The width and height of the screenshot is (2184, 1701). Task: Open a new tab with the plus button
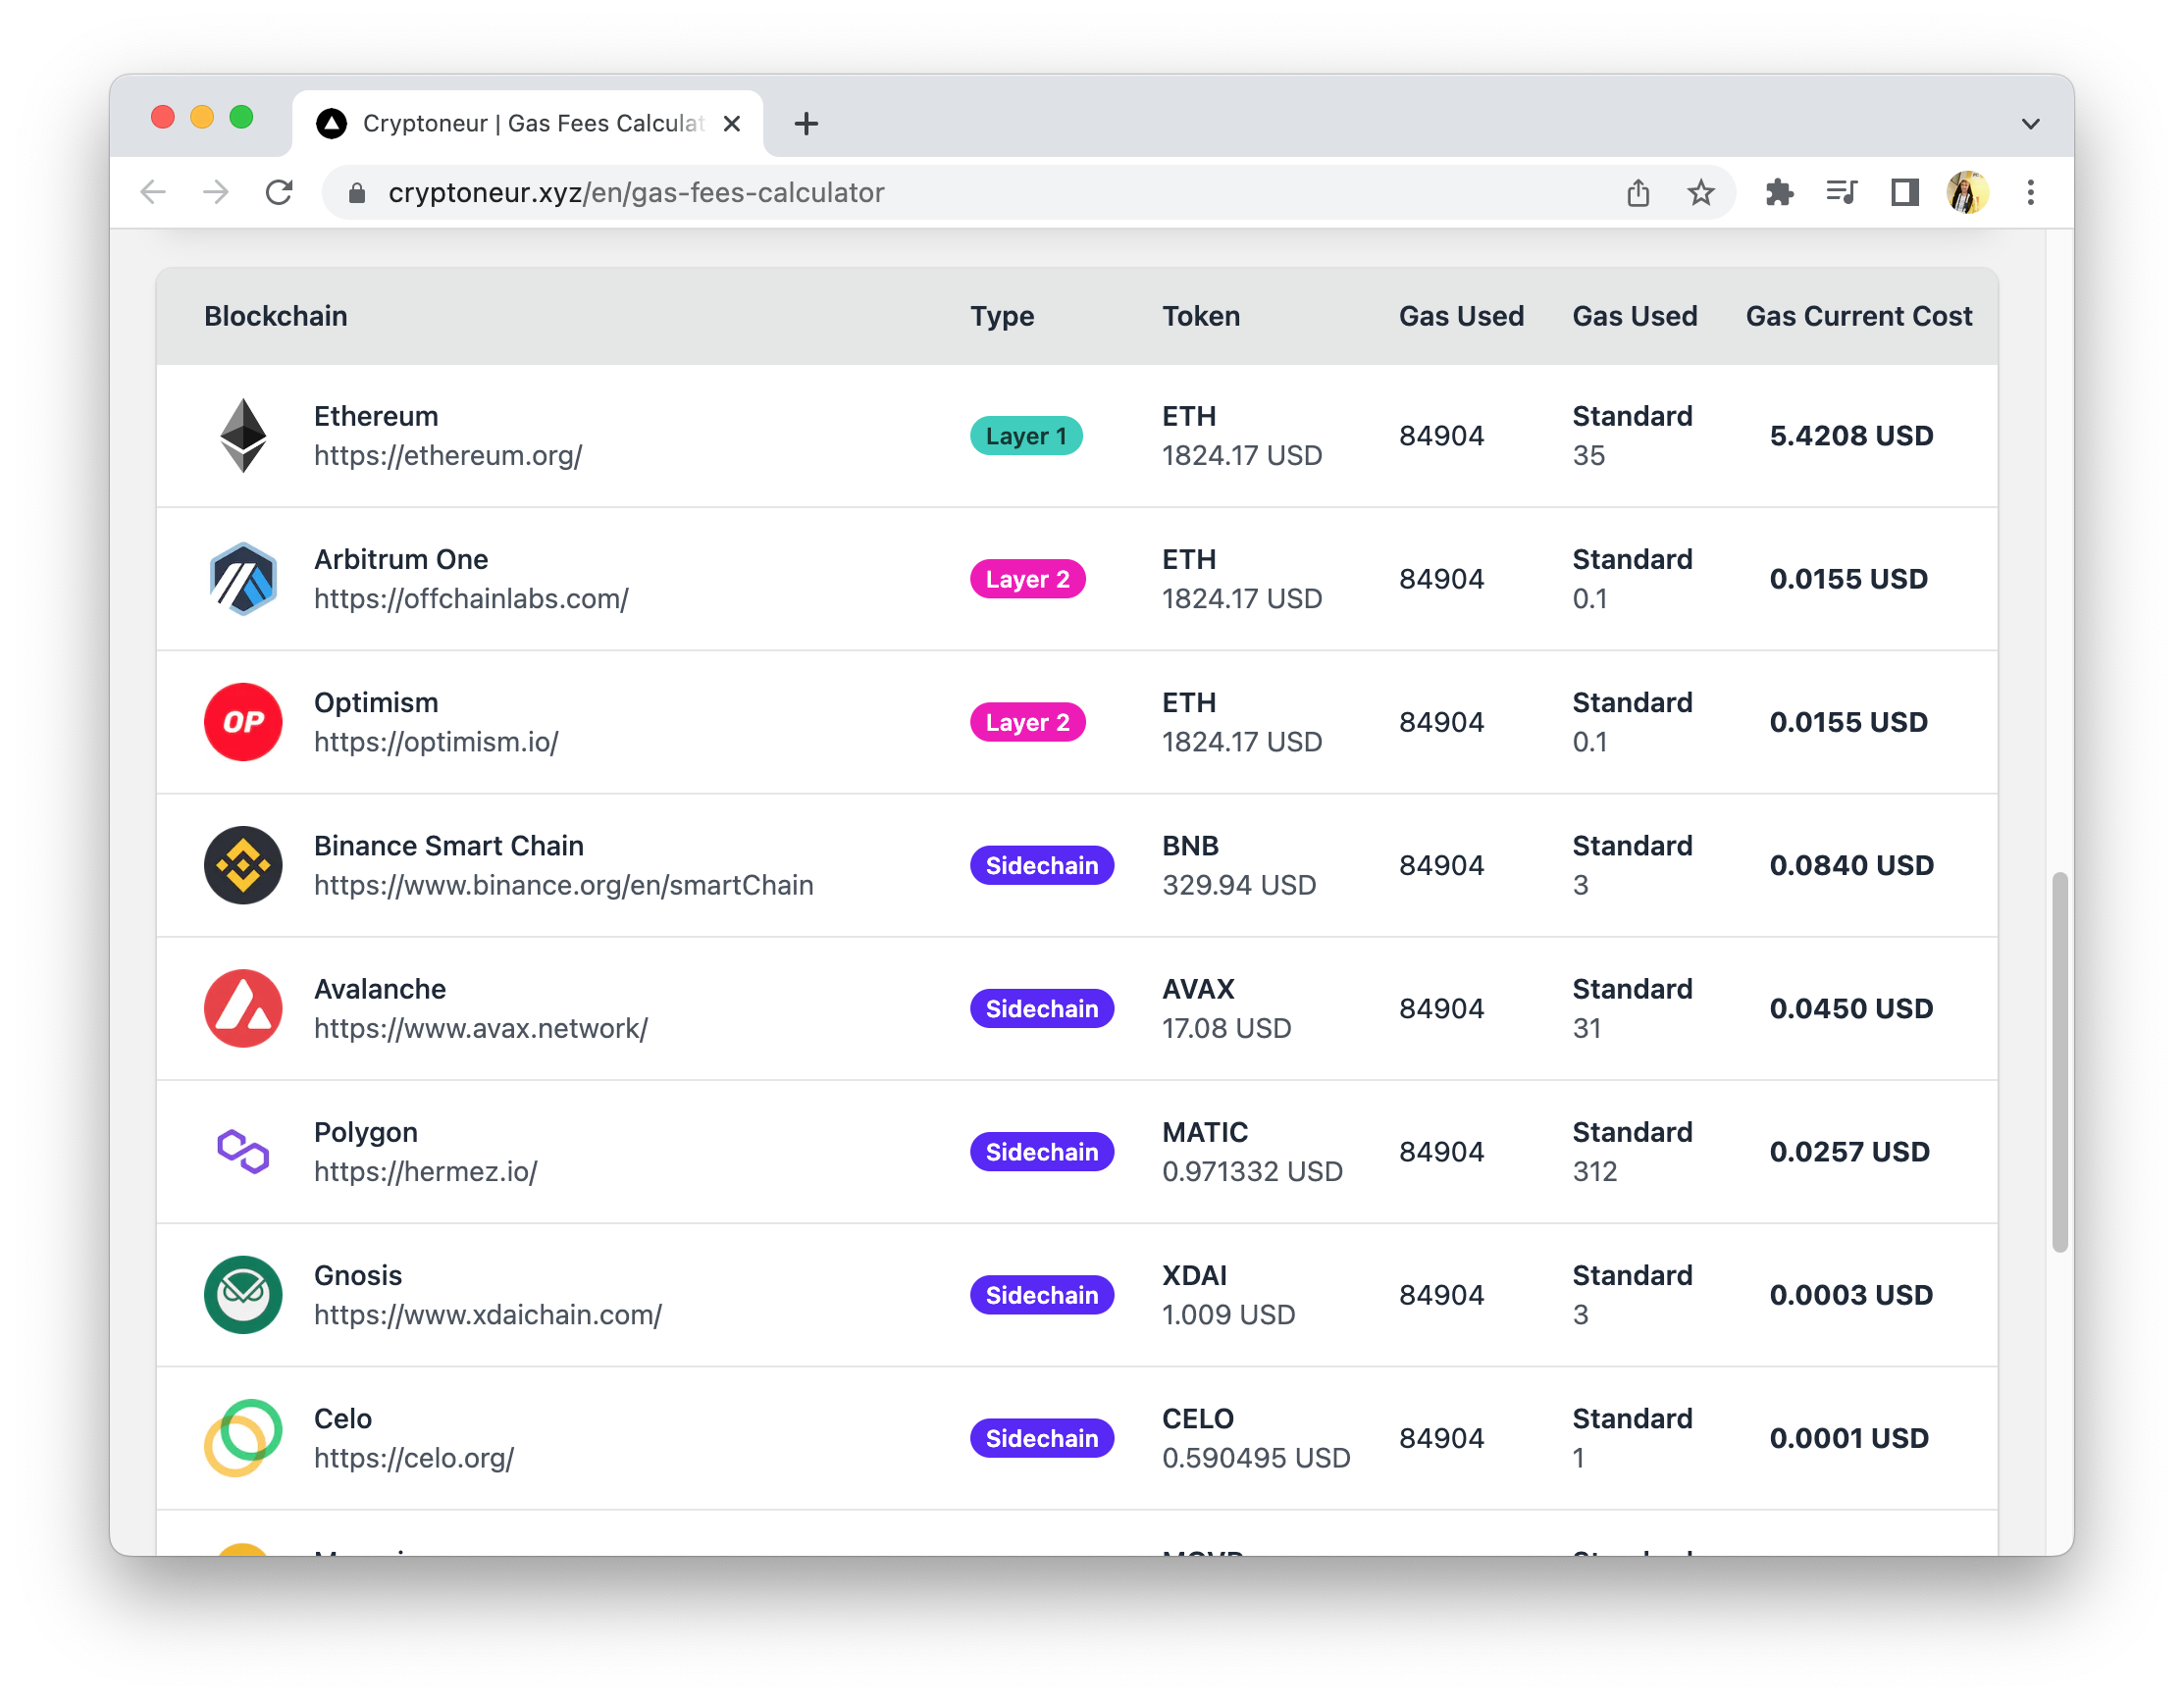(806, 123)
